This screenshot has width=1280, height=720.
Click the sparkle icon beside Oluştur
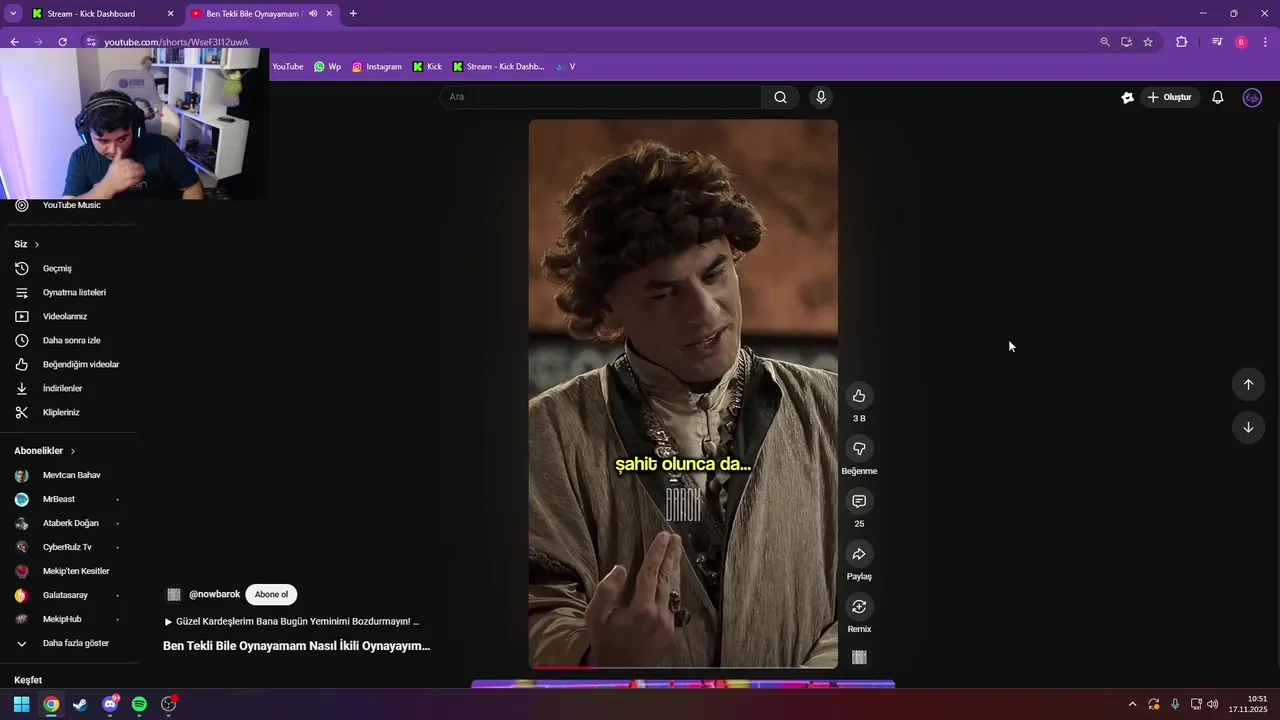pyautogui.click(x=1127, y=97)
